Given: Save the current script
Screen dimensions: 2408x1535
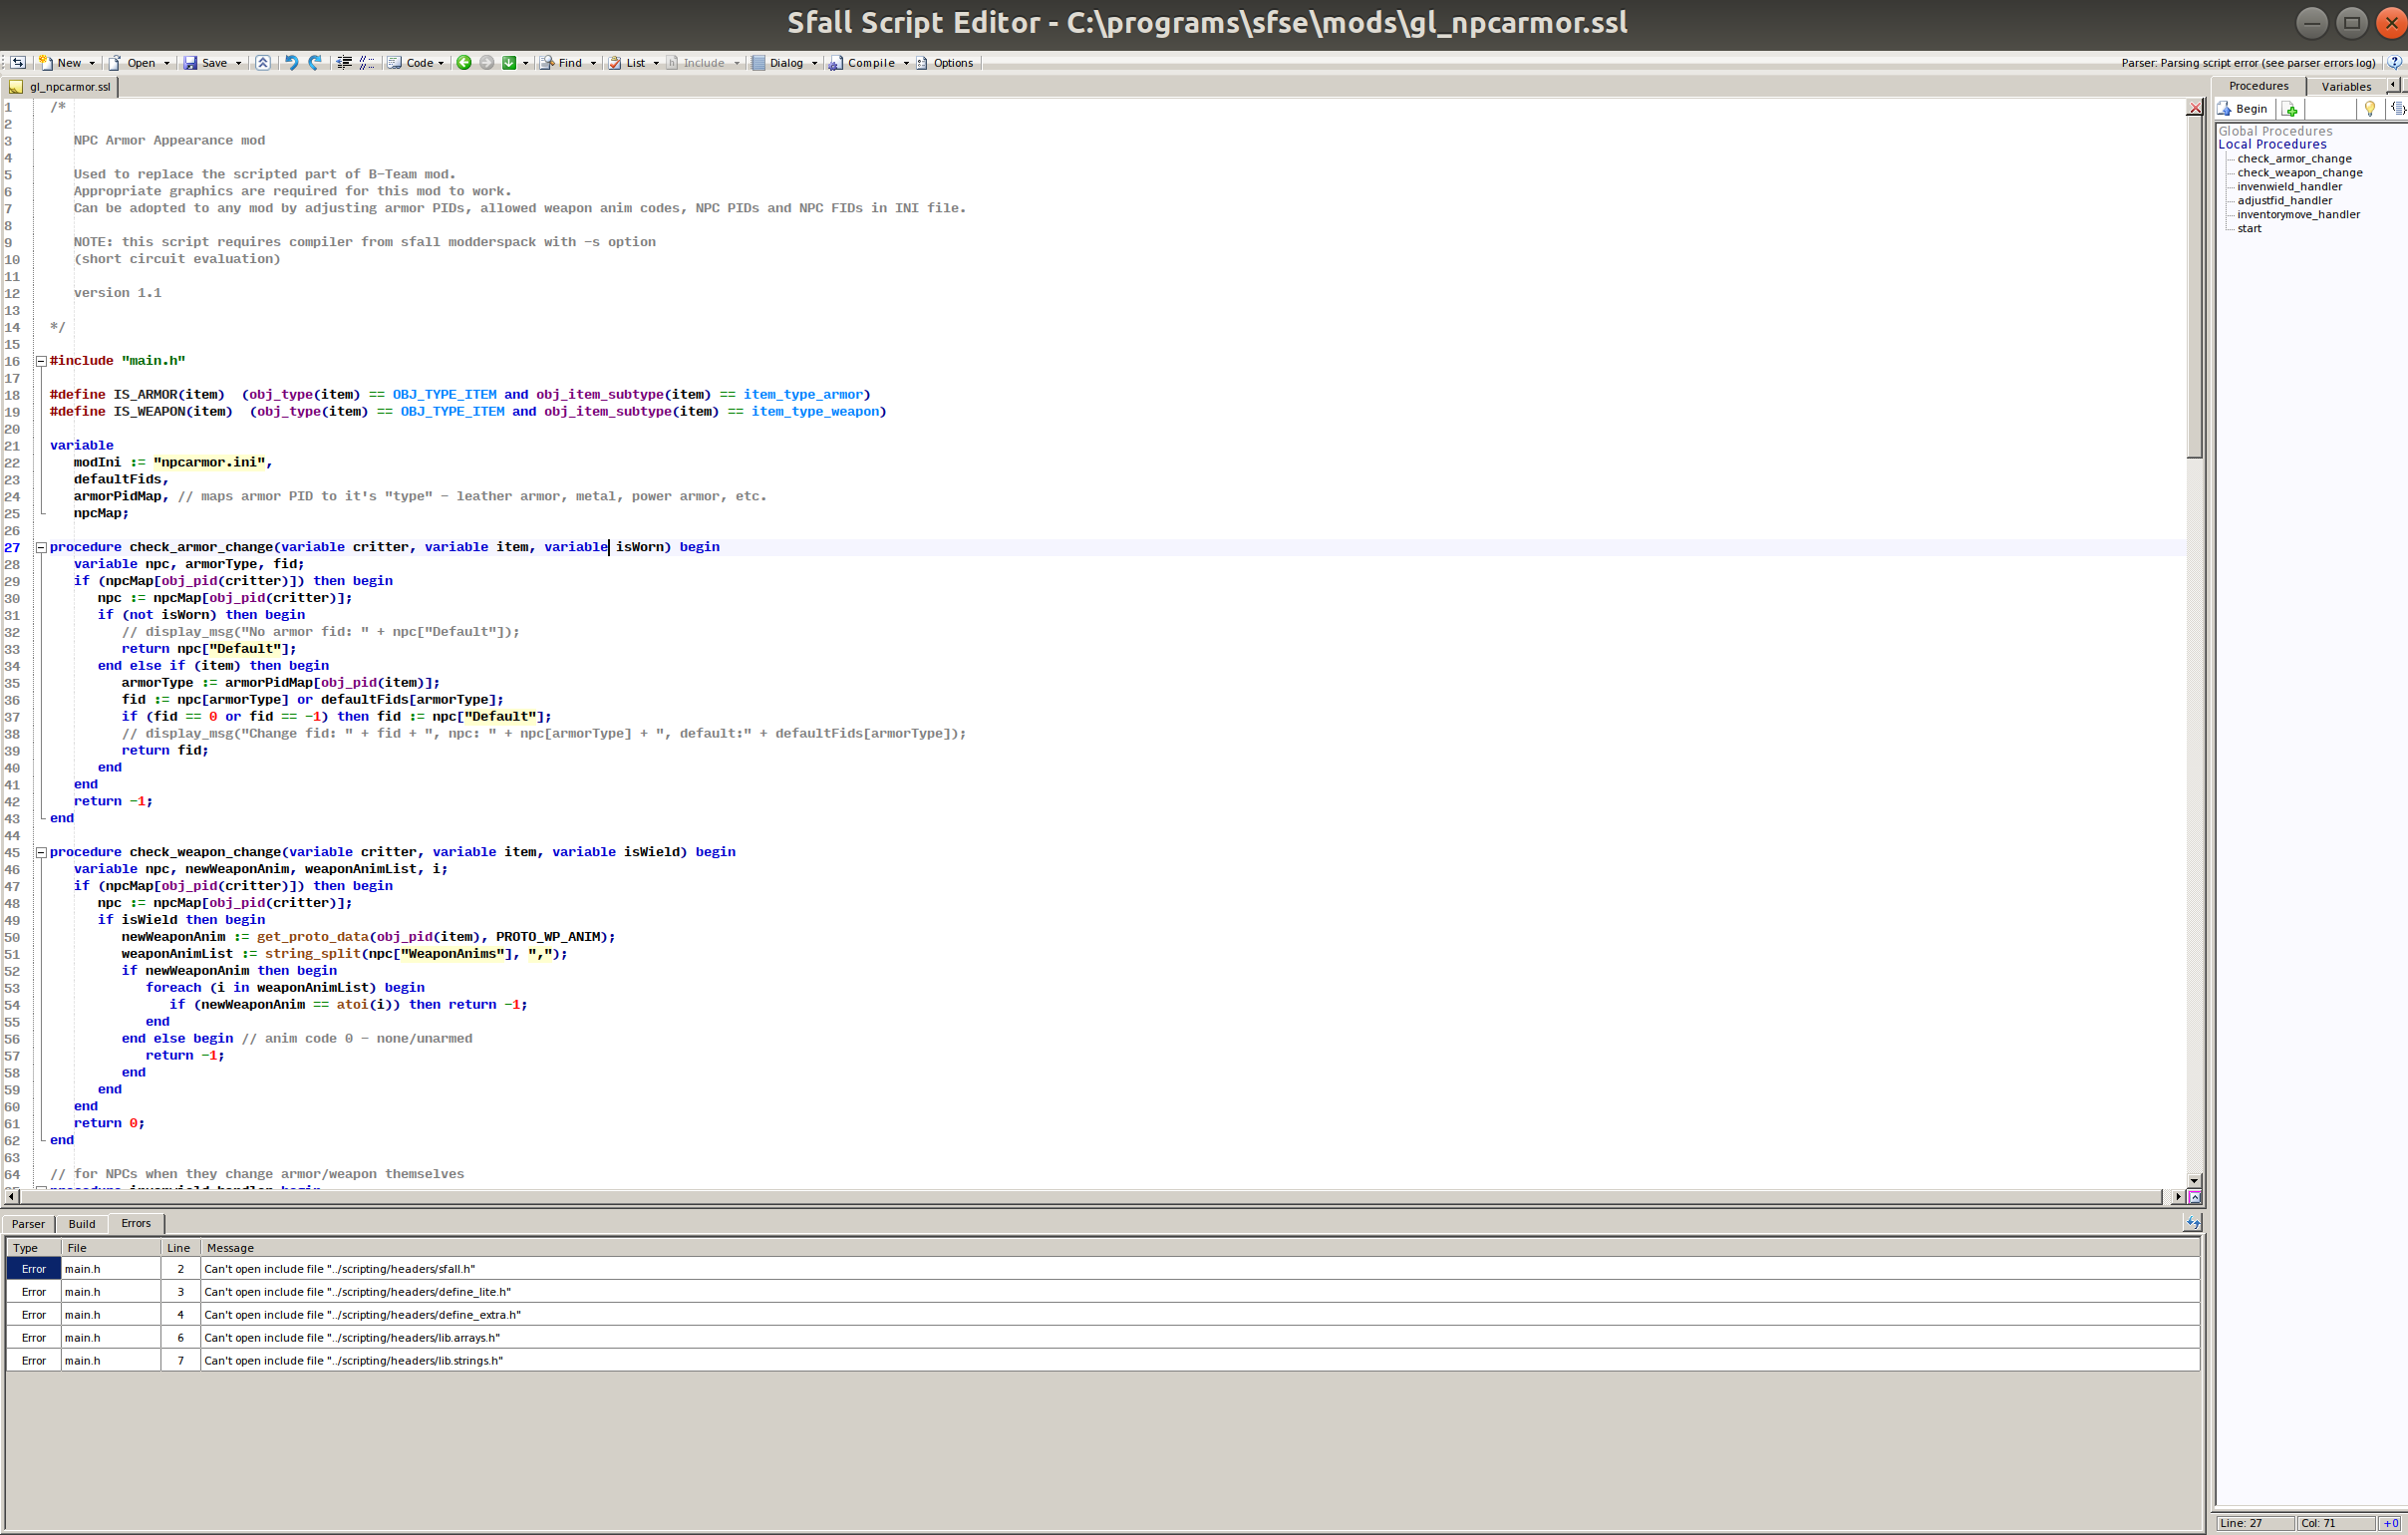Looking at the screenshot, I should [x=205, y=63].
